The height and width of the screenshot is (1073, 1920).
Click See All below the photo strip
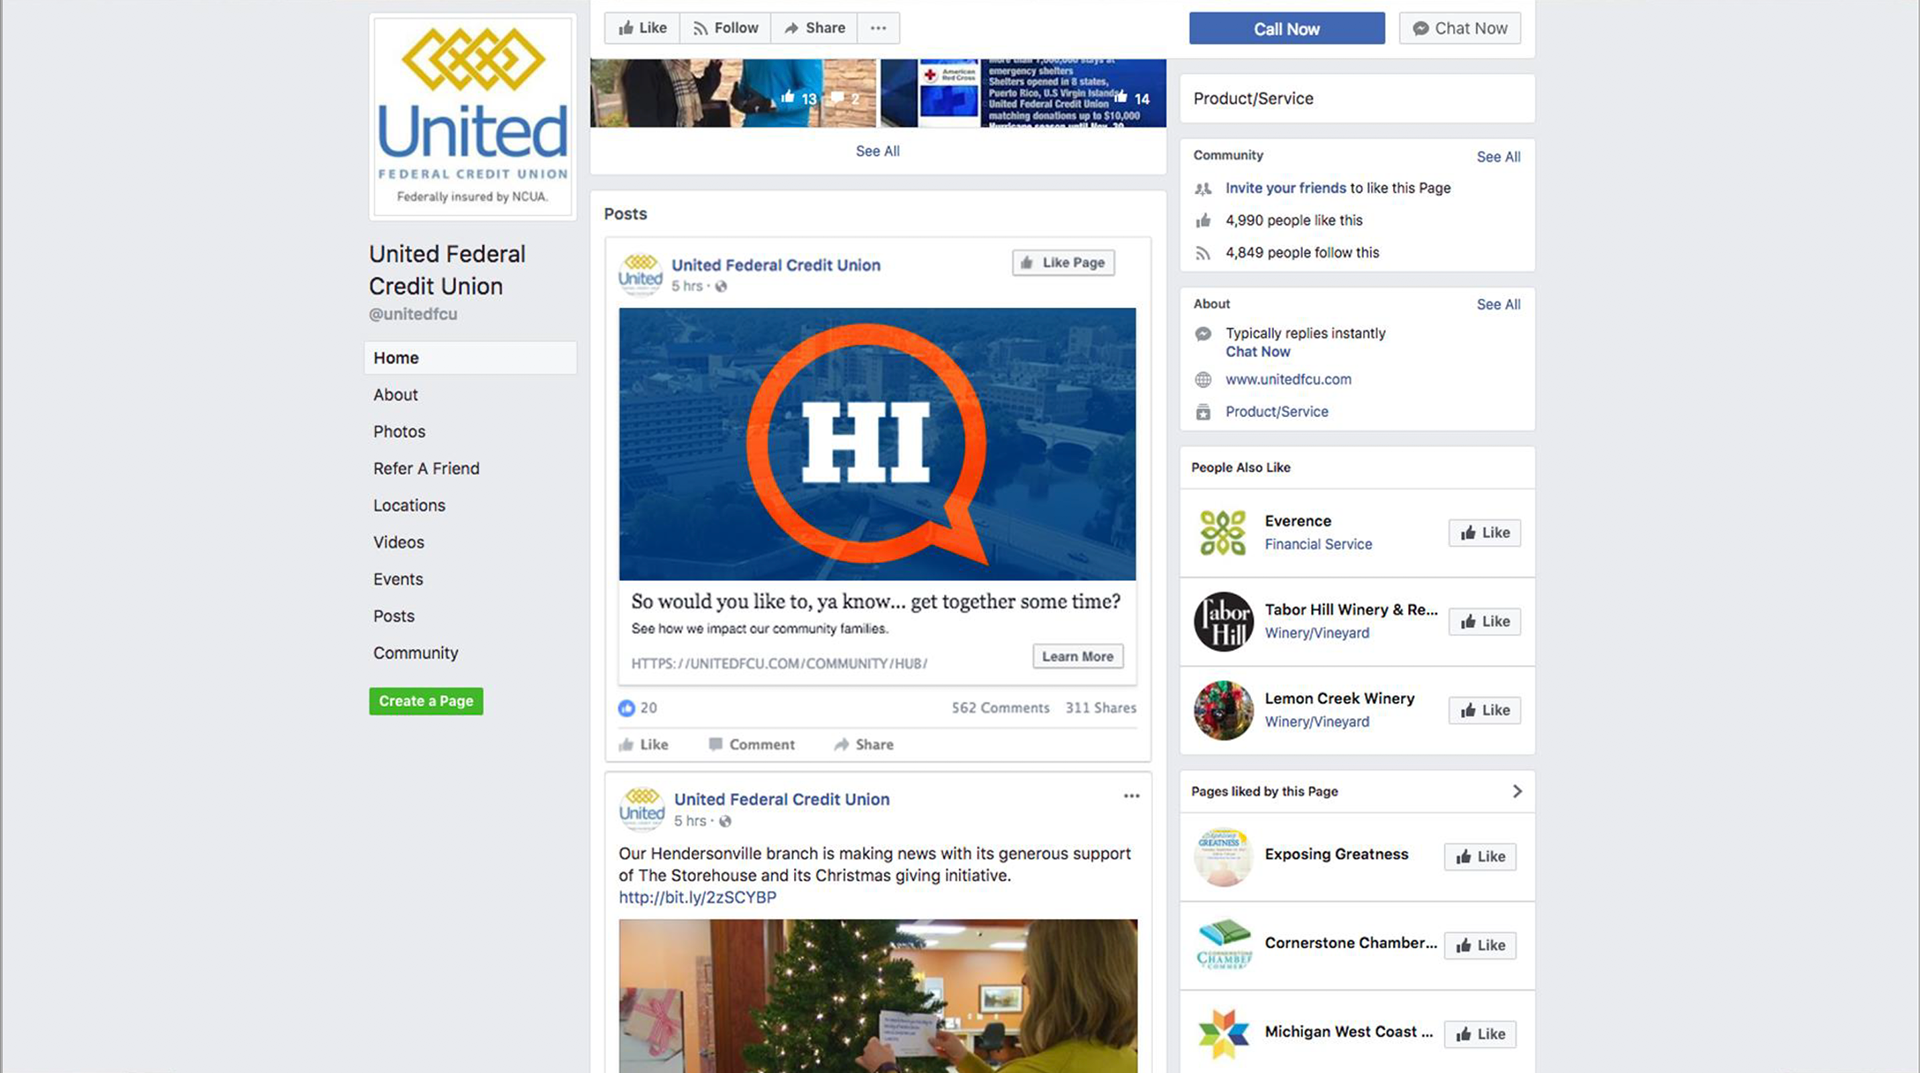877,151
